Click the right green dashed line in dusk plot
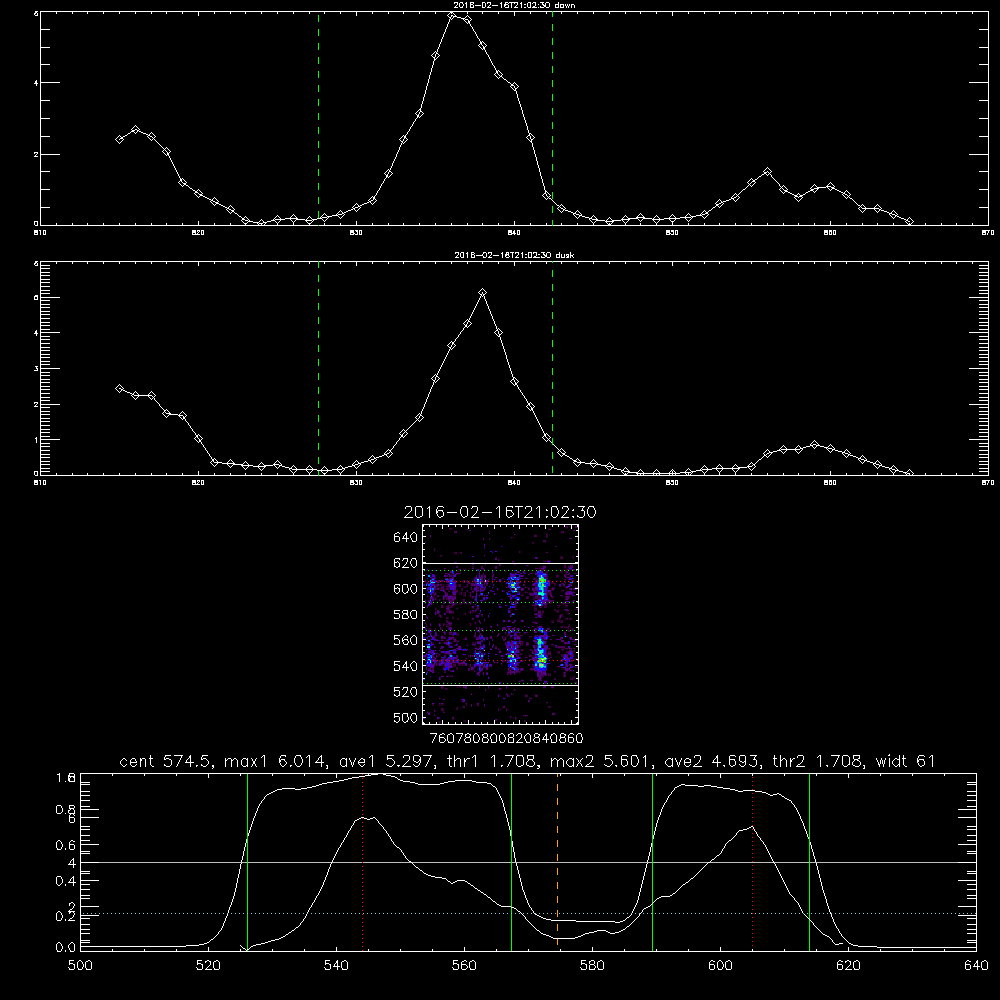The height and width of the screenshot is (1000, 1000). [552, 368]
